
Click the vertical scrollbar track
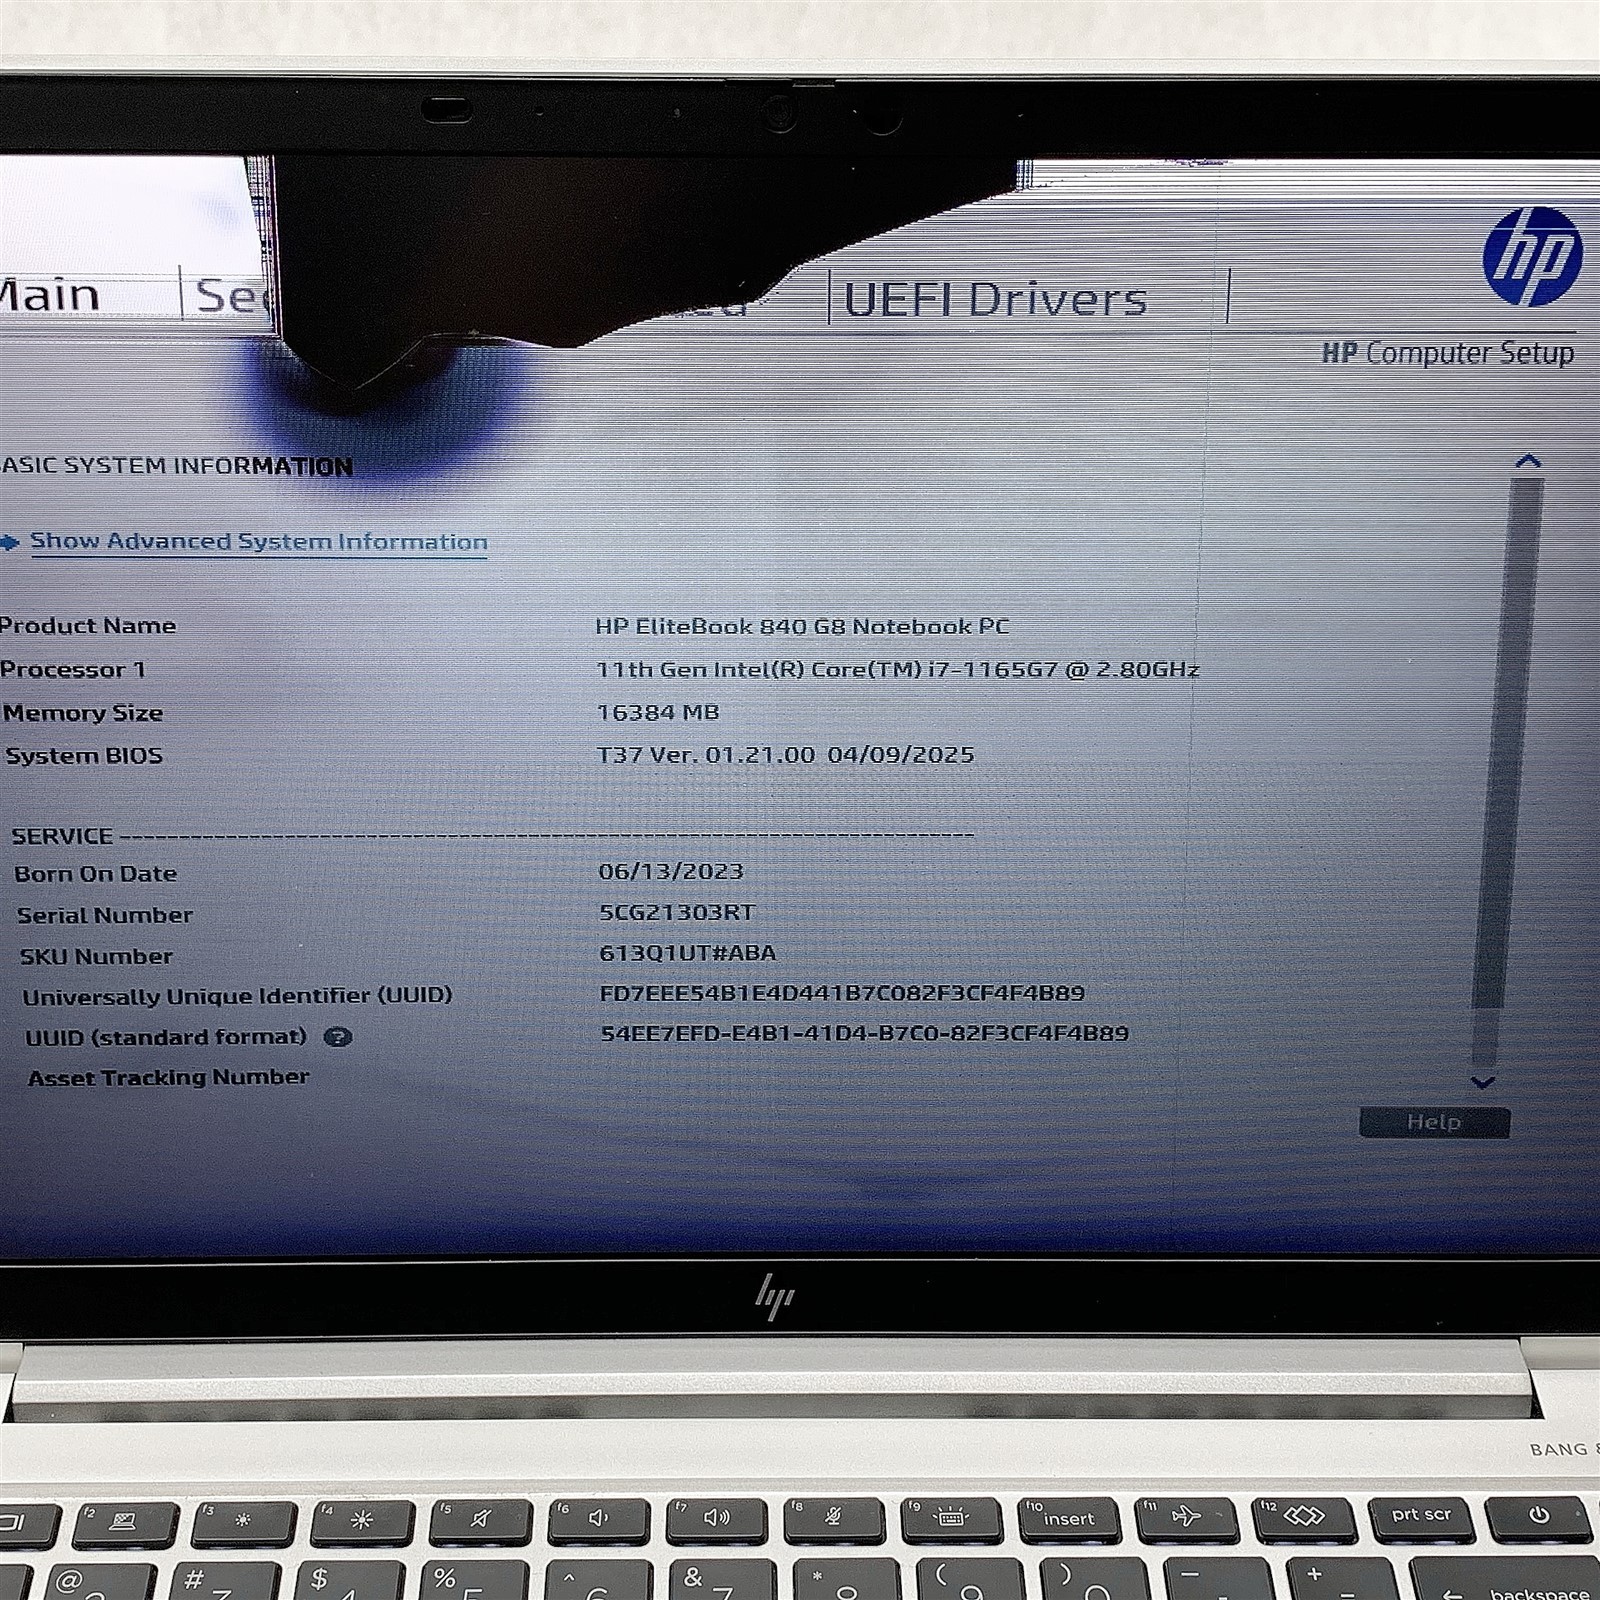point(1507,770)
